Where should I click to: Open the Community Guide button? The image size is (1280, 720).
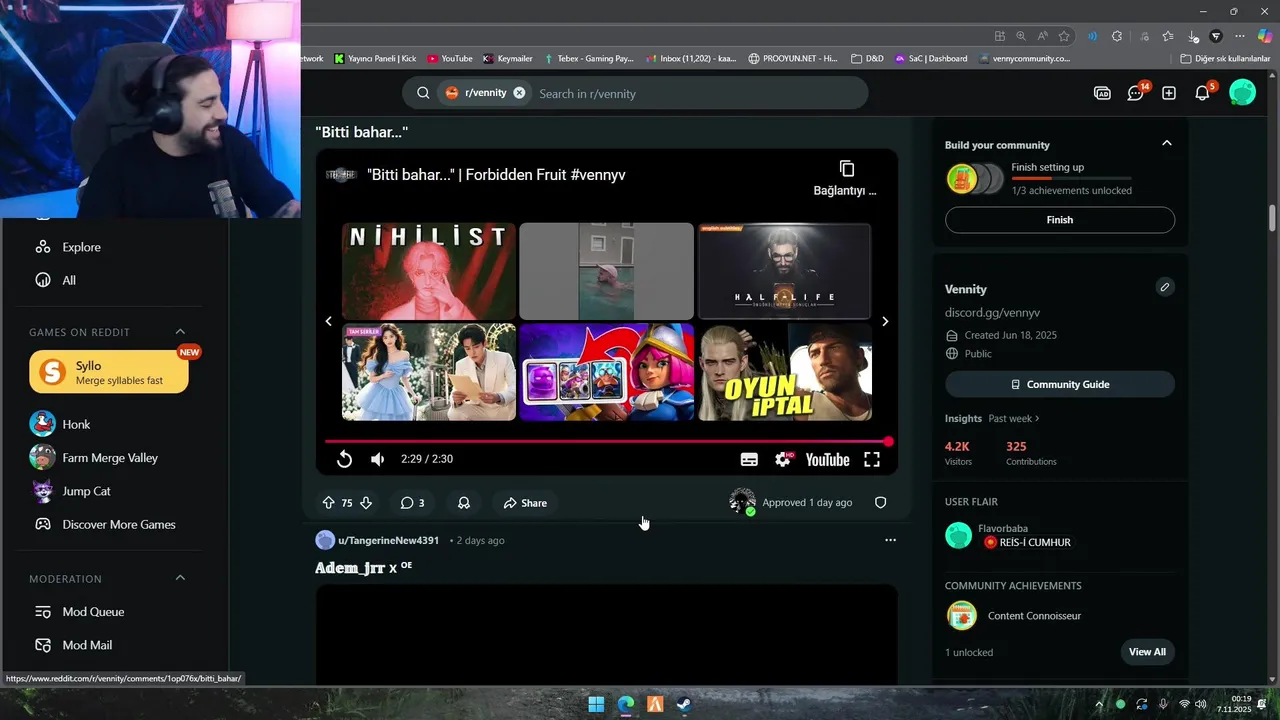tap(1060, 384)
